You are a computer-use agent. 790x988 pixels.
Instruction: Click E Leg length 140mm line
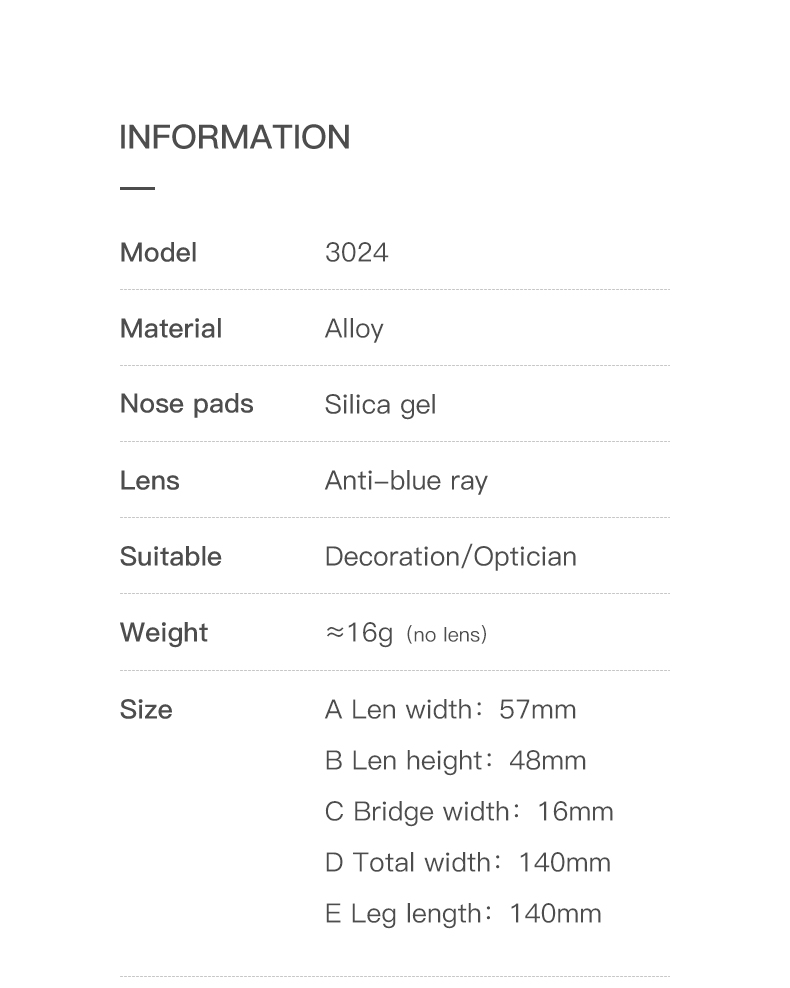pyautogui.click(x=463, y=914)
